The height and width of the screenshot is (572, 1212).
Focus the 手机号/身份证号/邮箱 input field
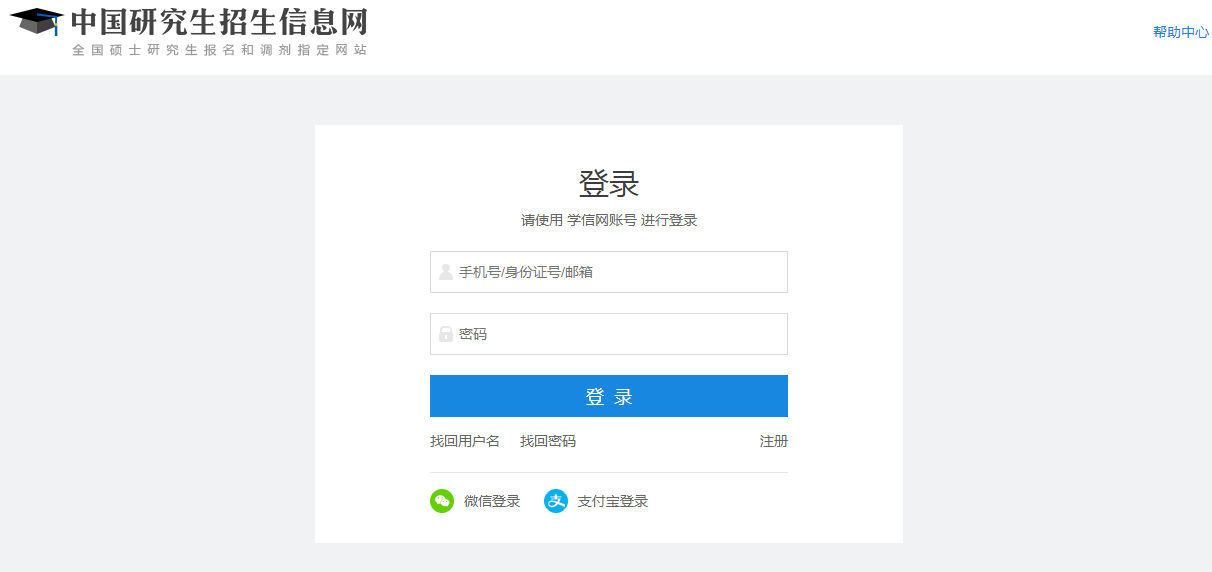click(620, 272)
